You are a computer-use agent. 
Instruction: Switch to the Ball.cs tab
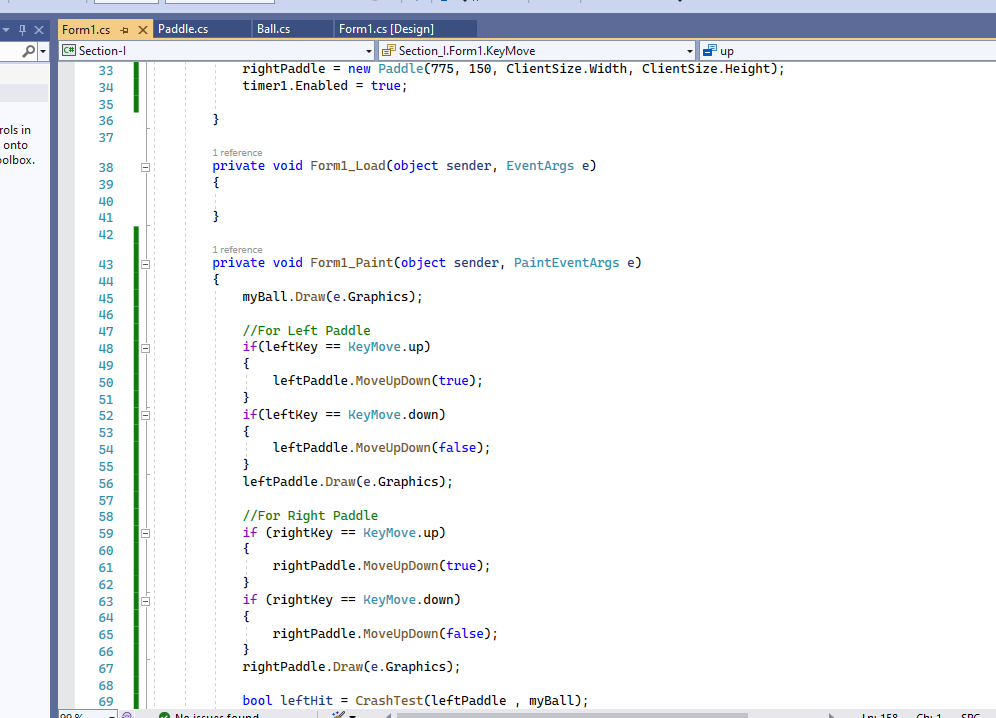pyautogui.click(x=273, y=29)
